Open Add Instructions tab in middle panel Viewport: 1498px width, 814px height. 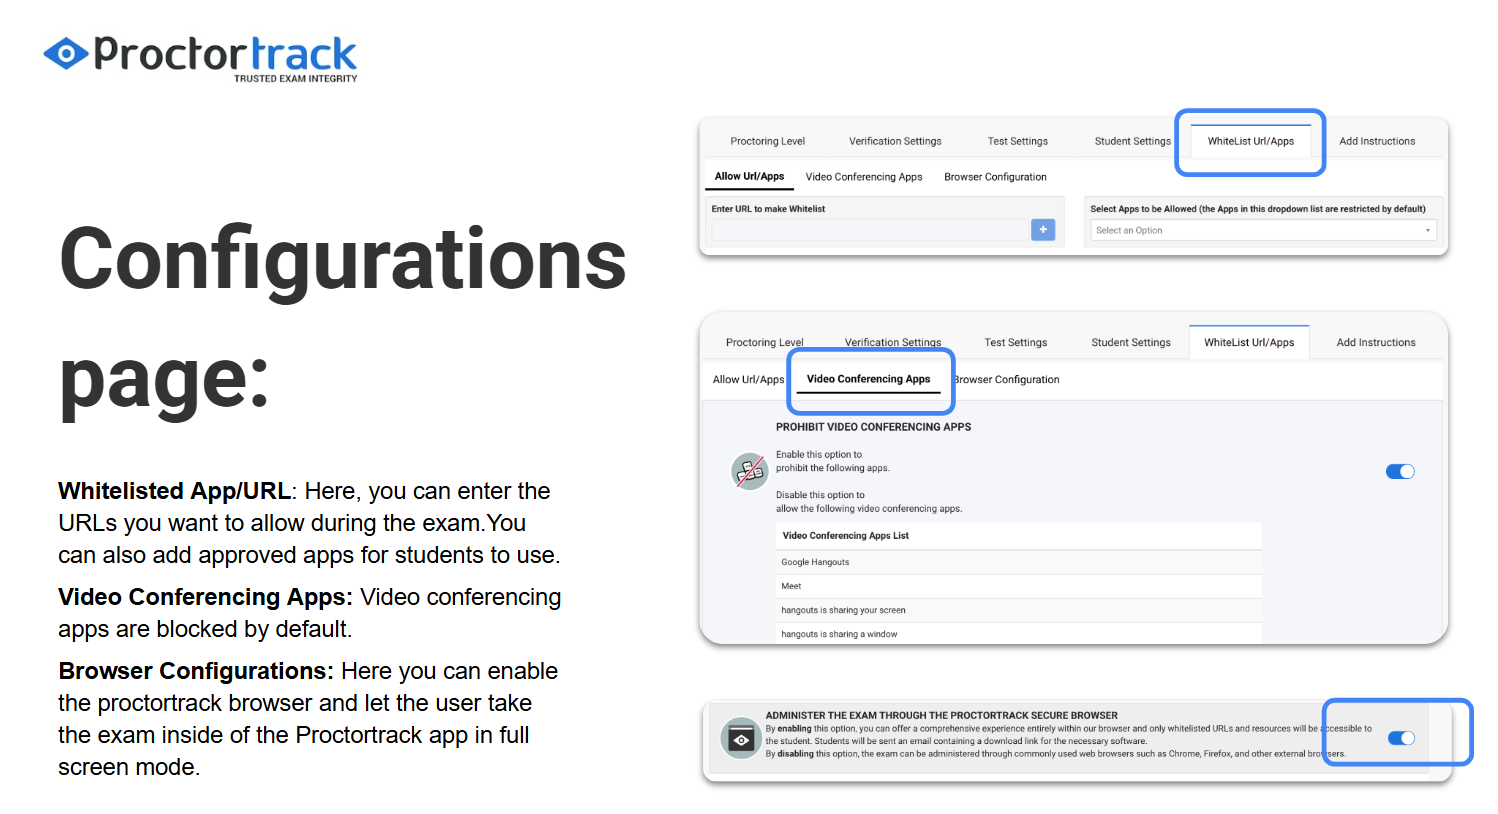pos(1376,342)
